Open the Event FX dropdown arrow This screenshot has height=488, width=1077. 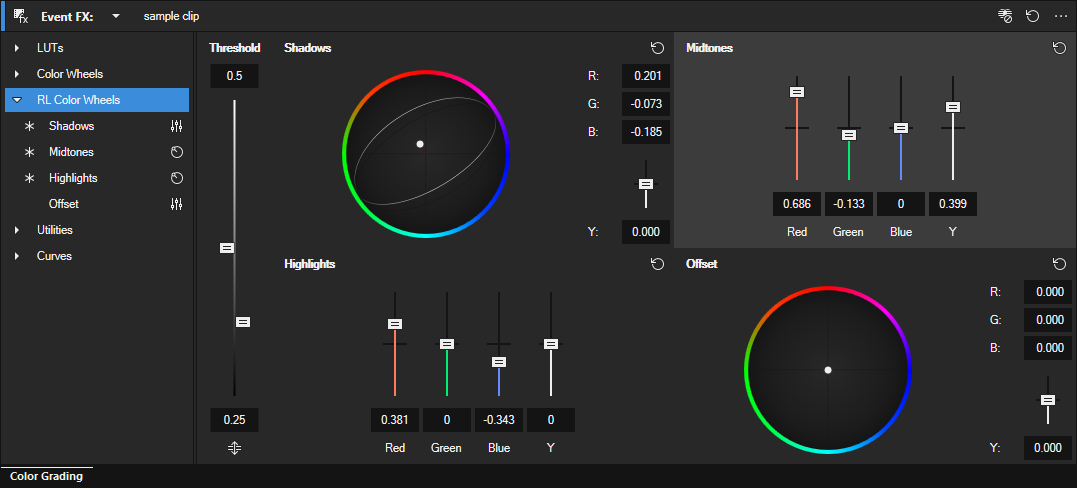[x=116, y=17]
